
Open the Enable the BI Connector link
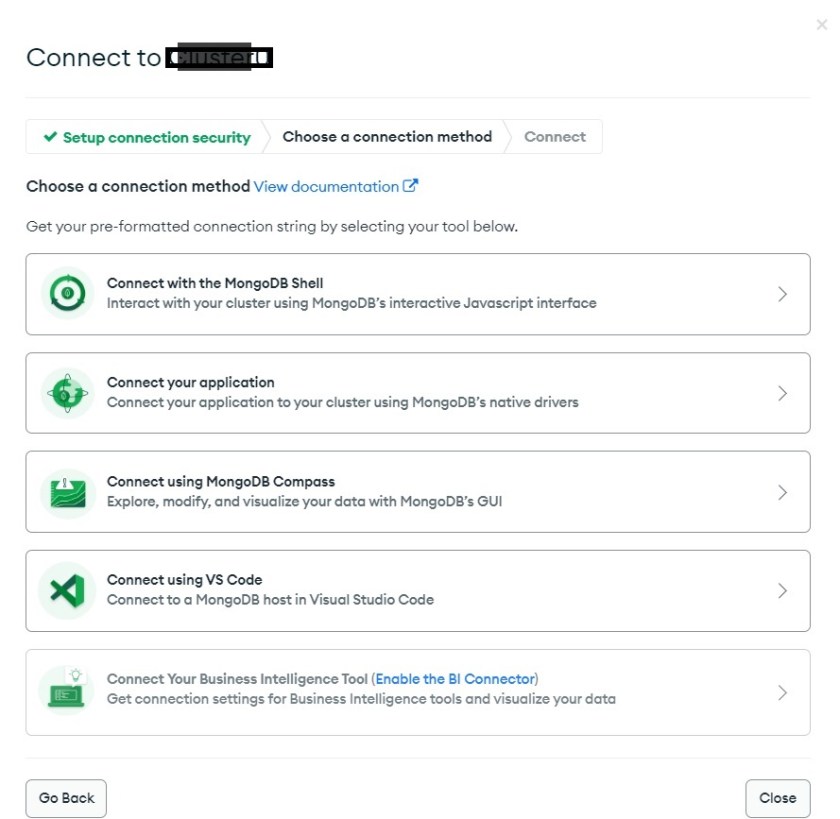point(457,678)
